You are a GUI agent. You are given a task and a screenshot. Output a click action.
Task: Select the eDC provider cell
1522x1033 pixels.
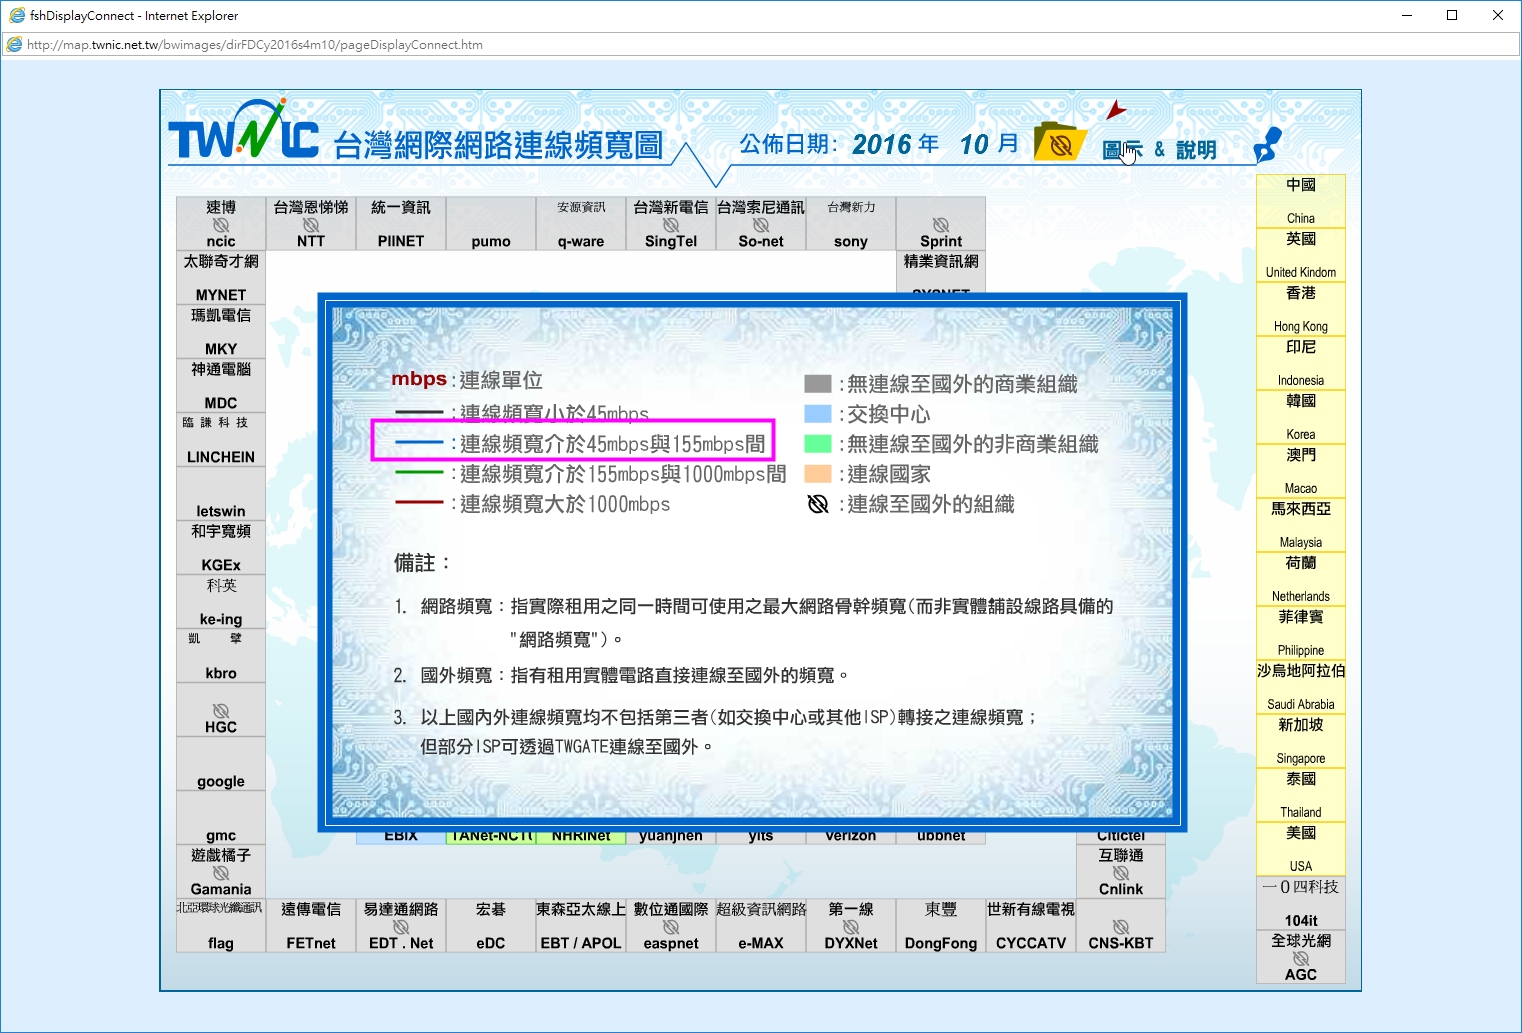click(491, 925)
